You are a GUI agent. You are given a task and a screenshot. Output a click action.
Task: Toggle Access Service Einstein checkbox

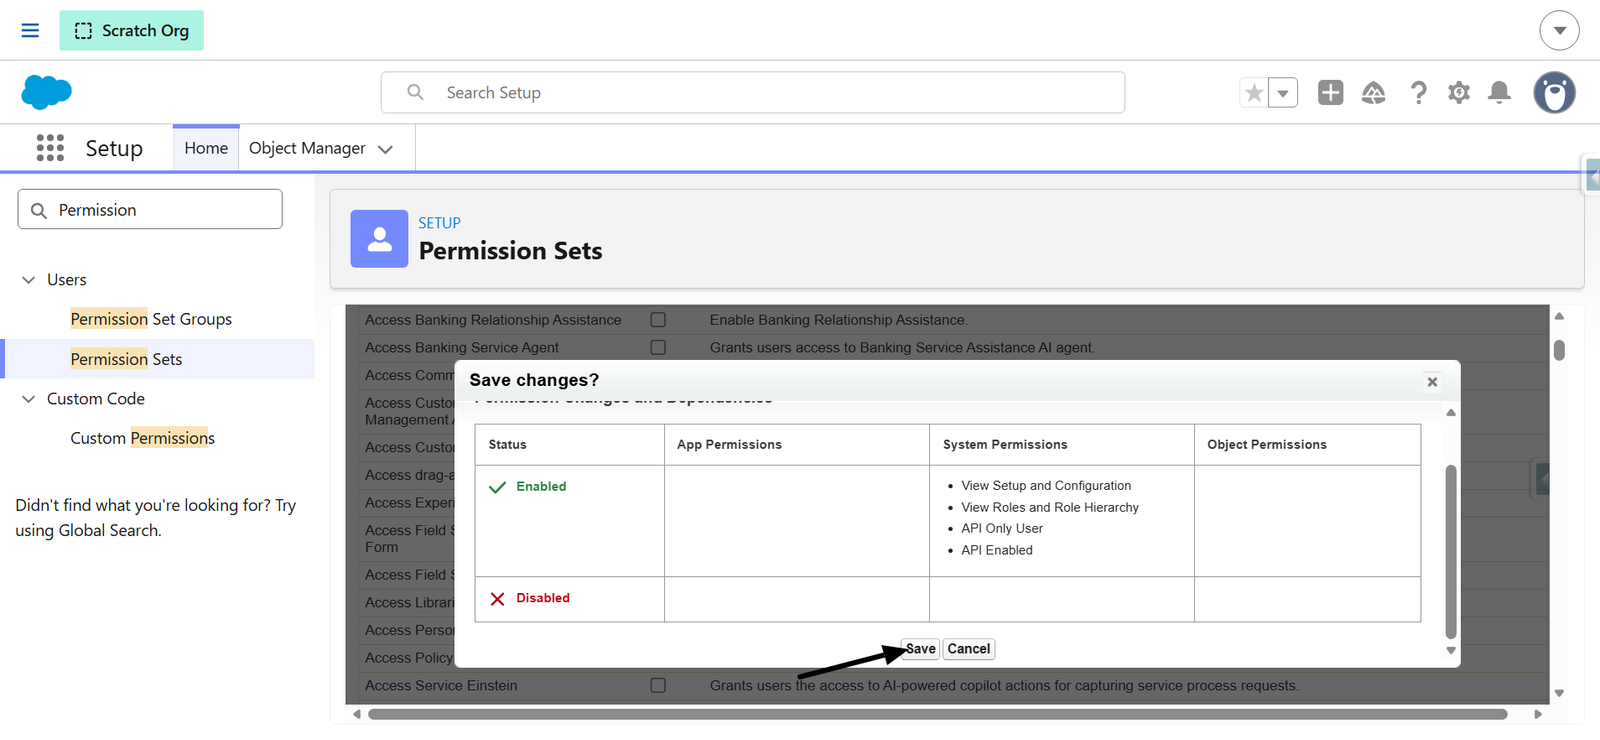point(658,685)
